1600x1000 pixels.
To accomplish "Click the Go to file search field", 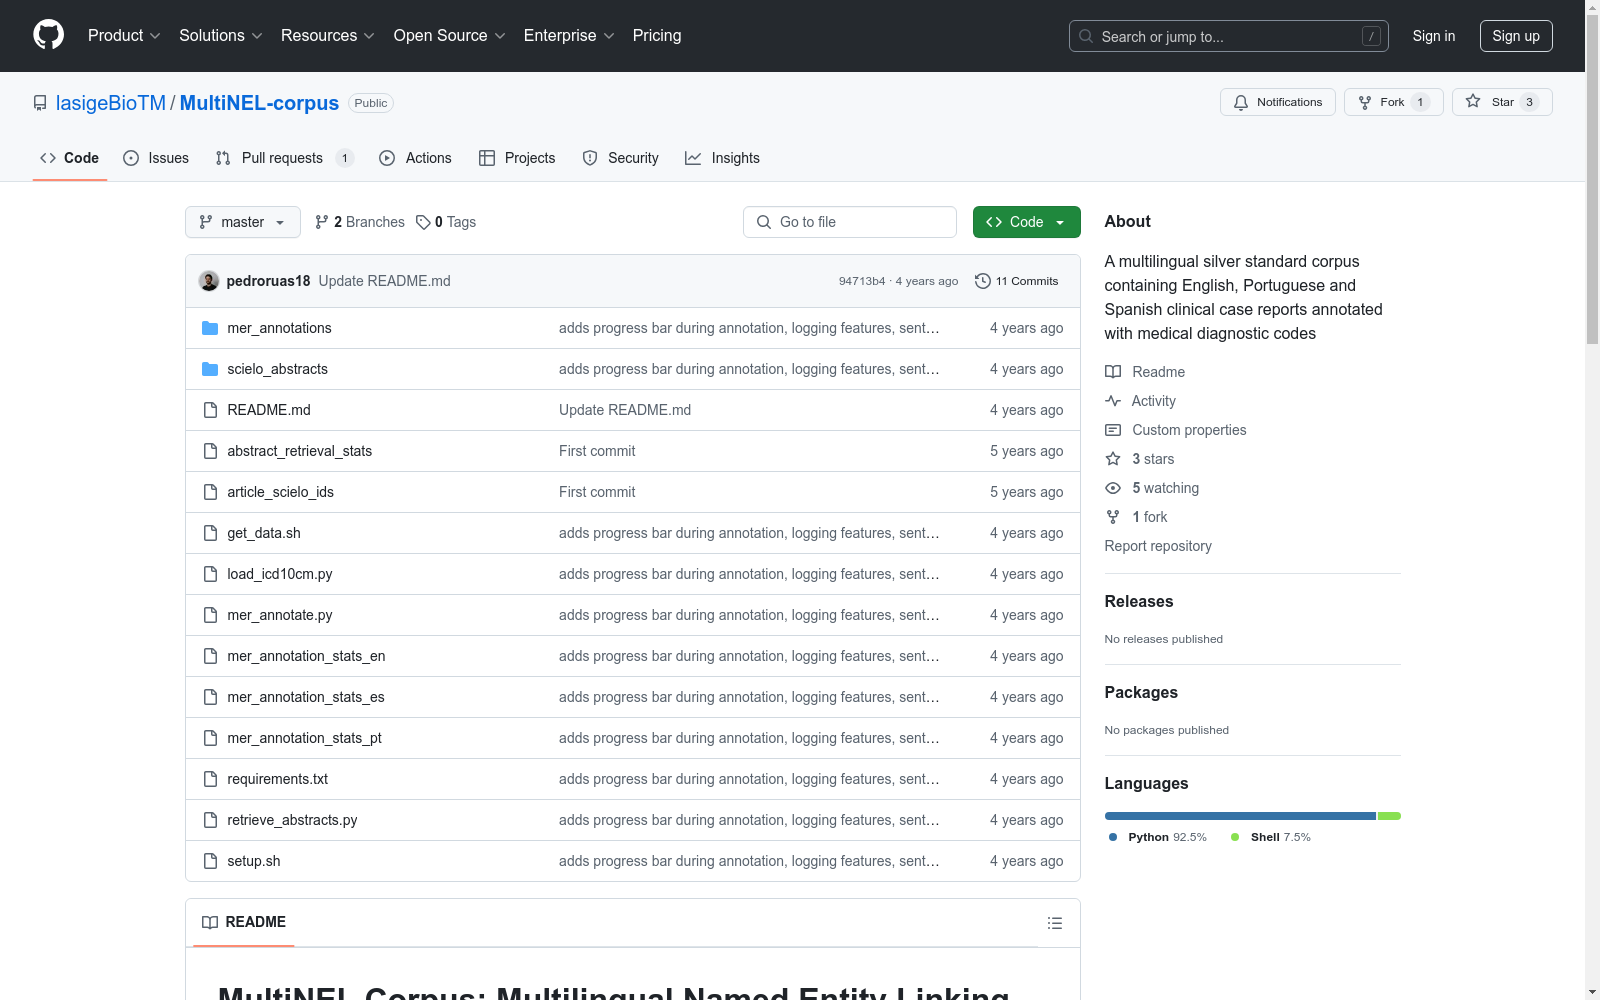I will 850,222.
